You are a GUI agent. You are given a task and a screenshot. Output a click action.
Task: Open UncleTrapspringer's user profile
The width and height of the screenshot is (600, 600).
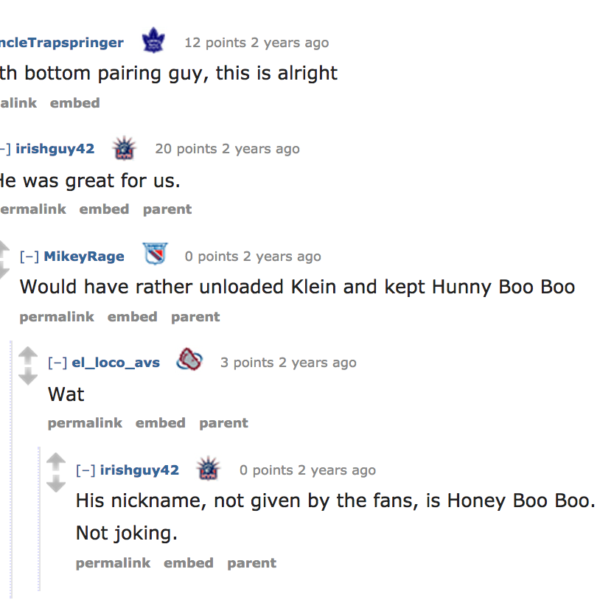click(62, 42)
